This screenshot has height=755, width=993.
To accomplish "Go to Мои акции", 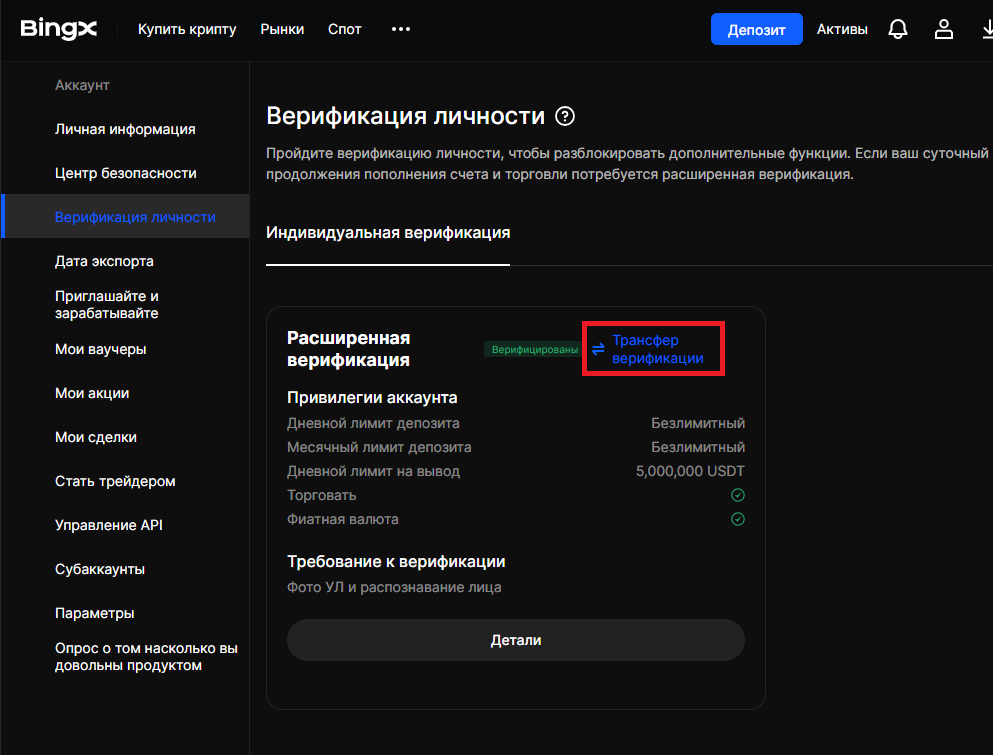I will coord(92,393).
